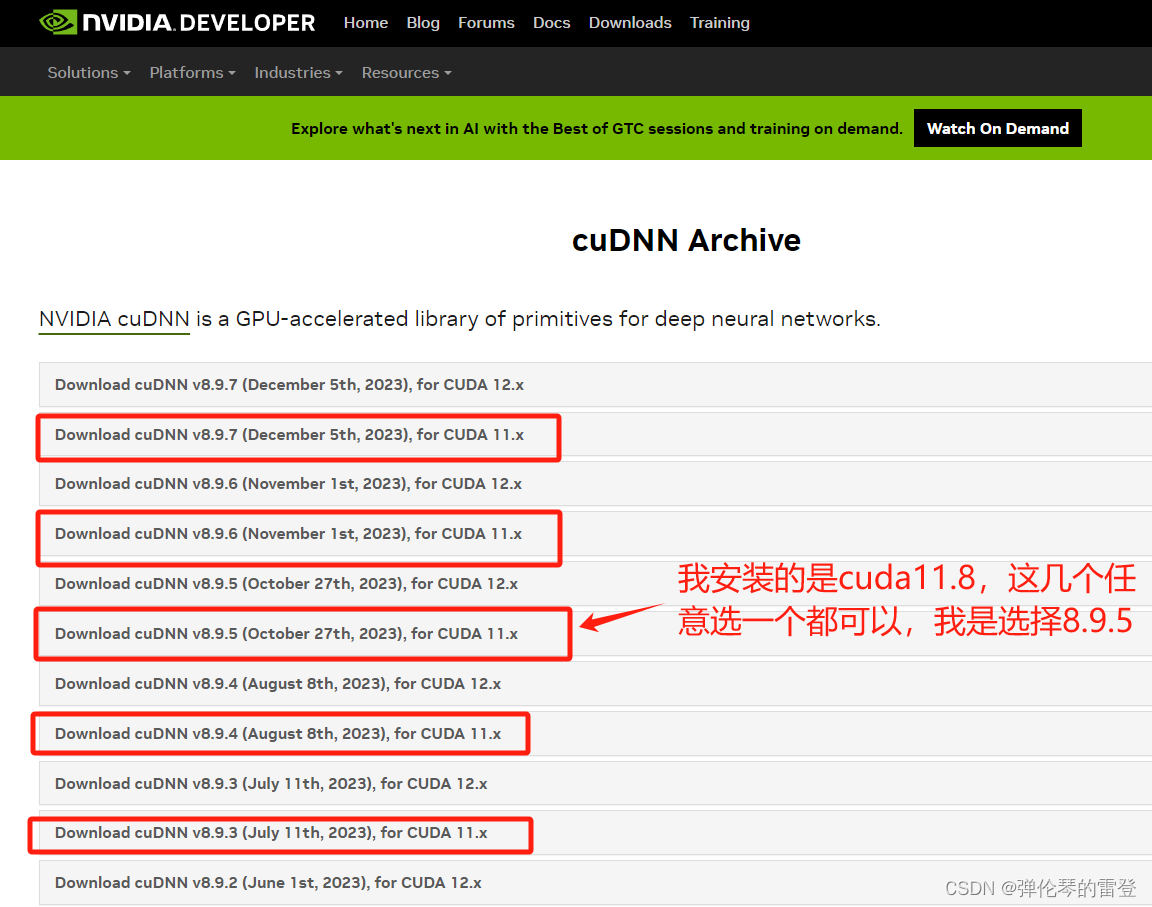Click the cuDNN Archive heading
This screenshot has width=1152, height=907.
coord(686,240)
